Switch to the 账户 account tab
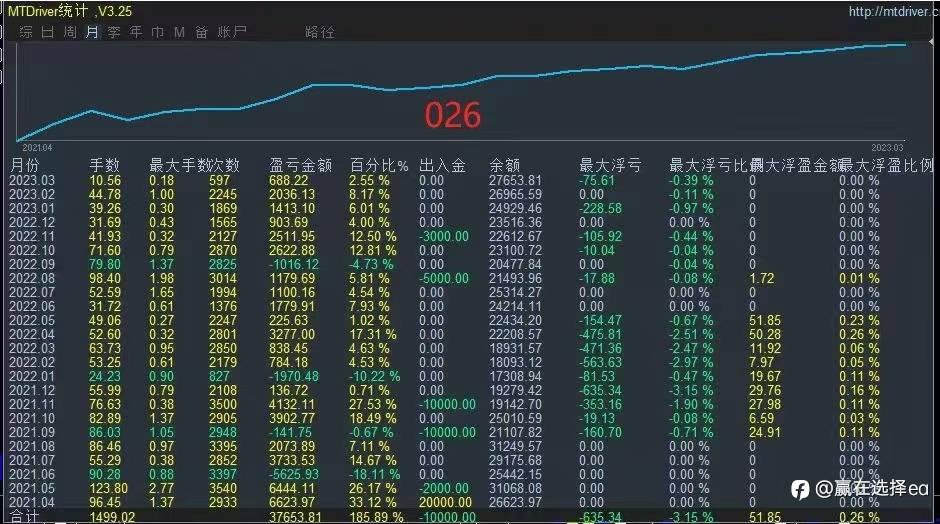The image size is (940, 524). click(x=233, y=32)
